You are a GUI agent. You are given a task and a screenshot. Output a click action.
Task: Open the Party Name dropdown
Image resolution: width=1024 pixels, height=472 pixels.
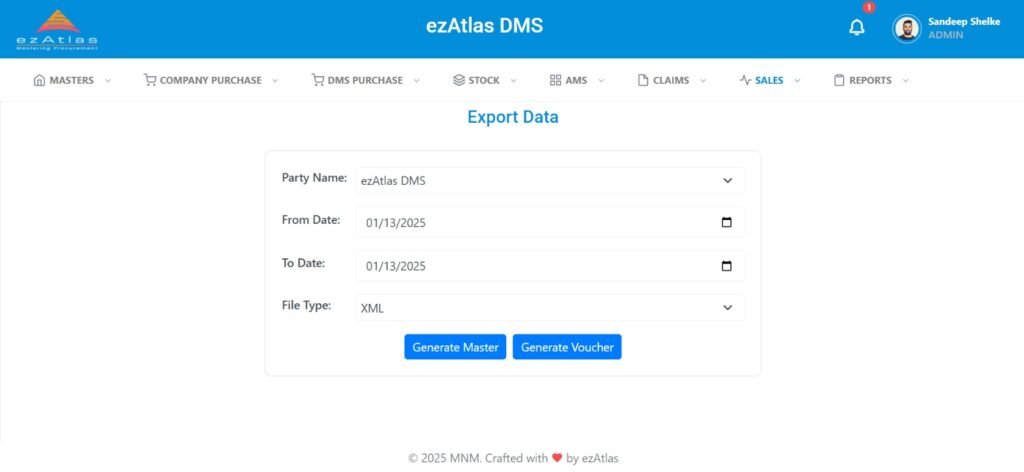[550, 180]
